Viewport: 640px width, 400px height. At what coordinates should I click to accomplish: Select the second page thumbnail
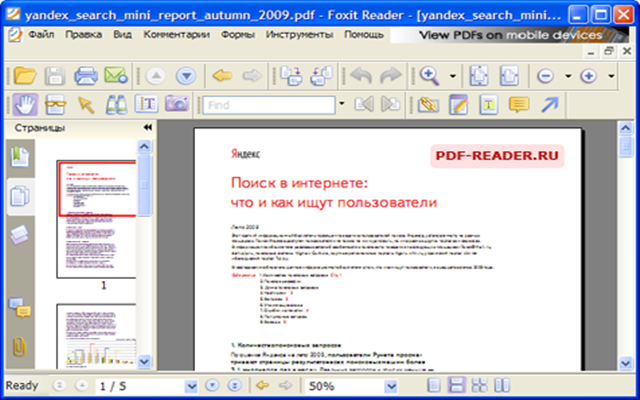pyautogui.click(x=96, y=336)
